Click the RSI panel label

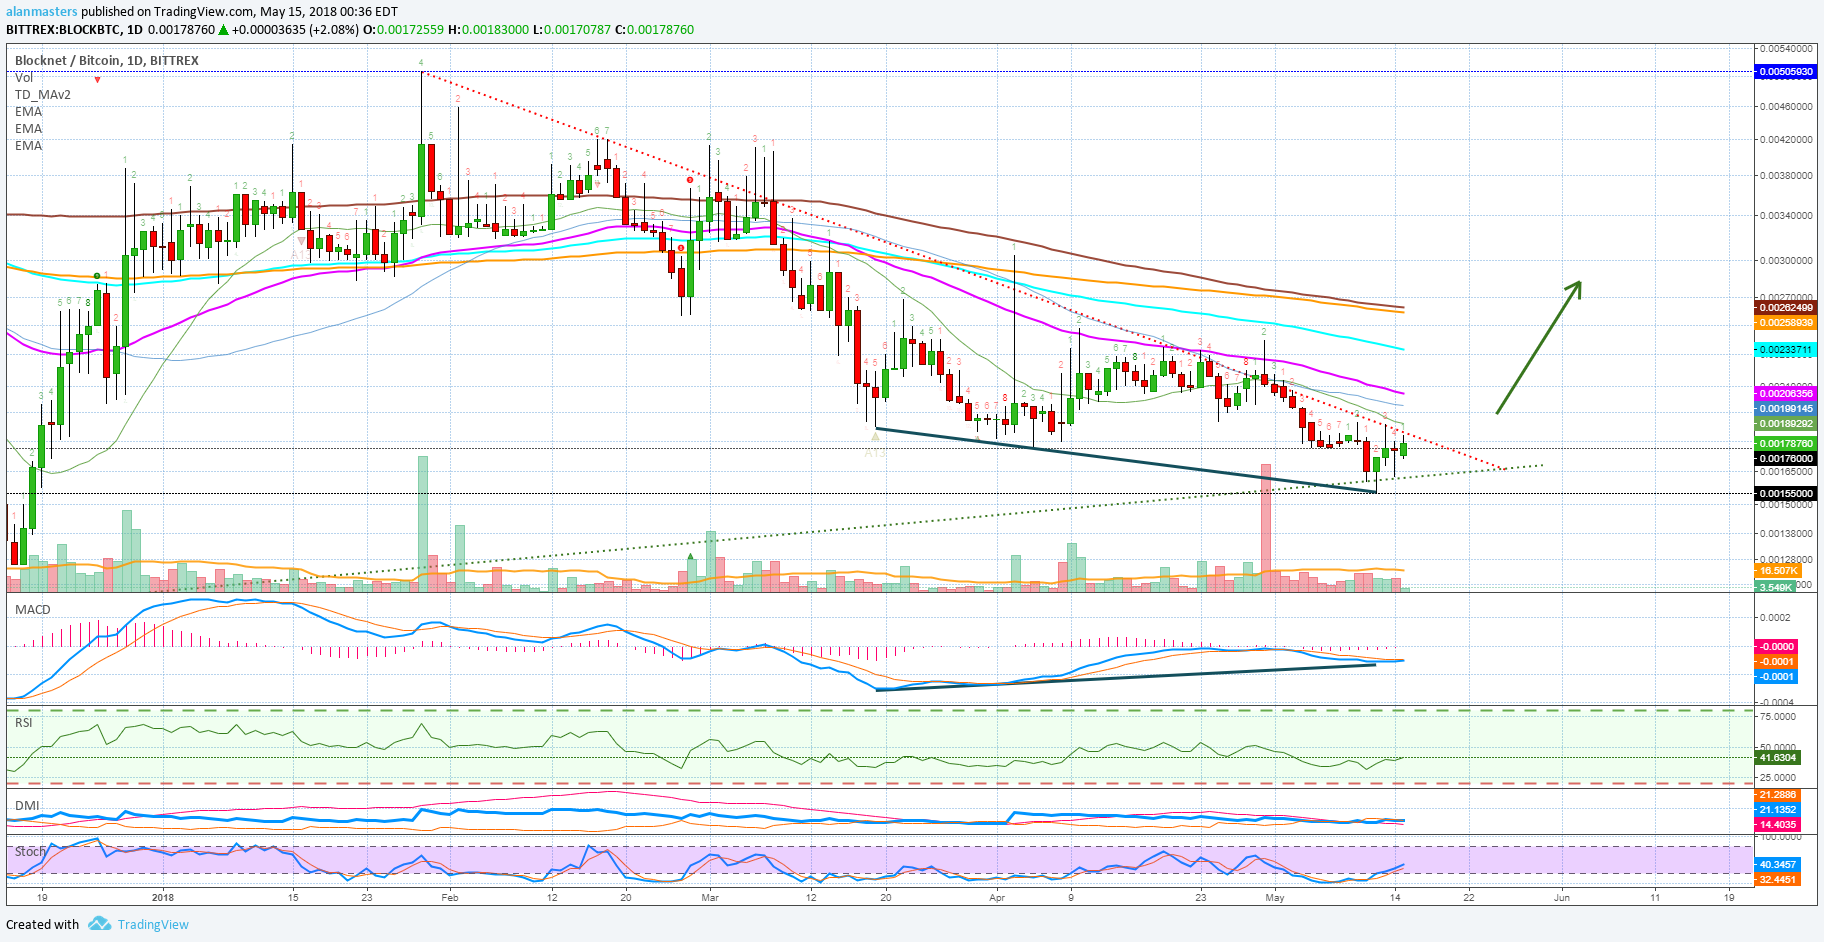coord(24,722)
